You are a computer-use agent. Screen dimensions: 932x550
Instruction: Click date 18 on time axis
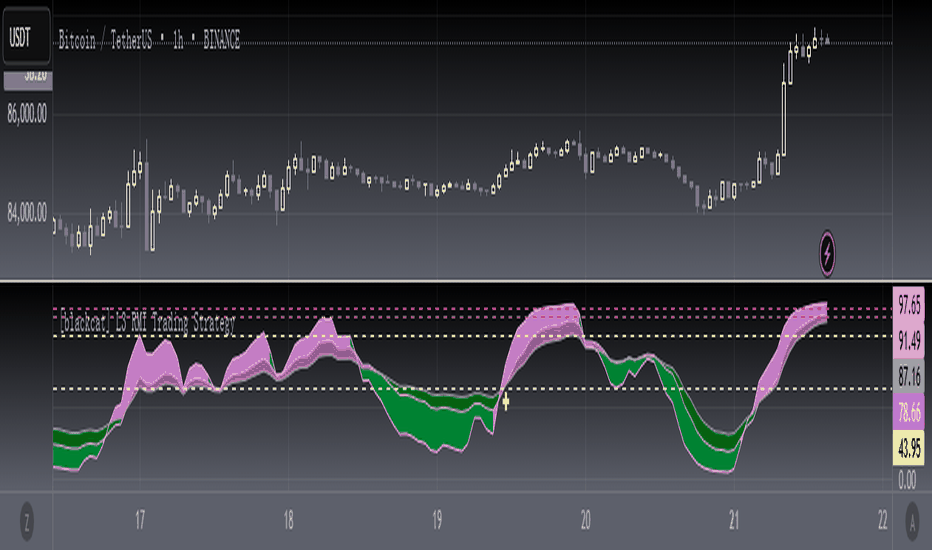[x=288, y=520]
